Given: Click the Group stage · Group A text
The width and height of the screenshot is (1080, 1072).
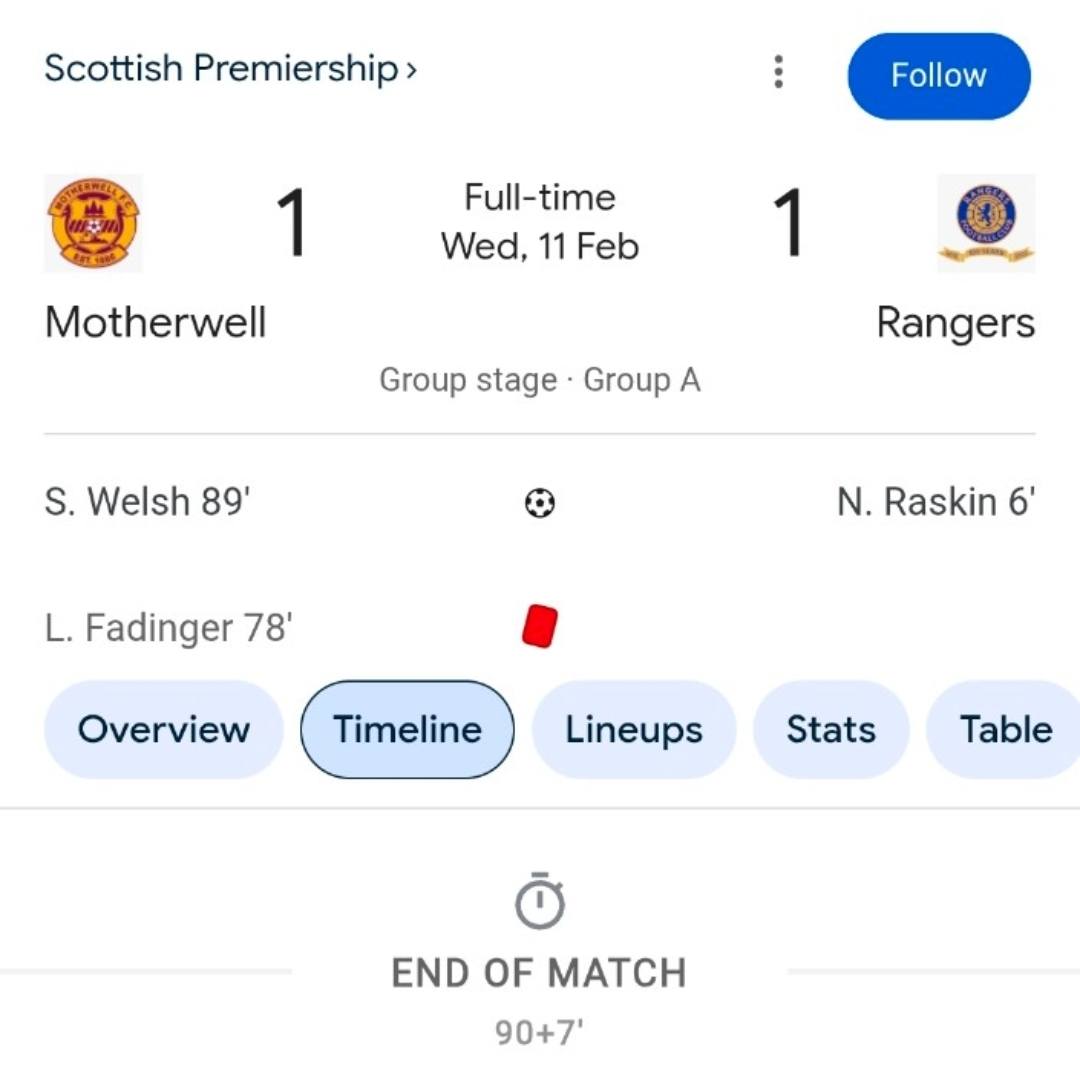Looking at the screenshot, I should pos(540,380).
